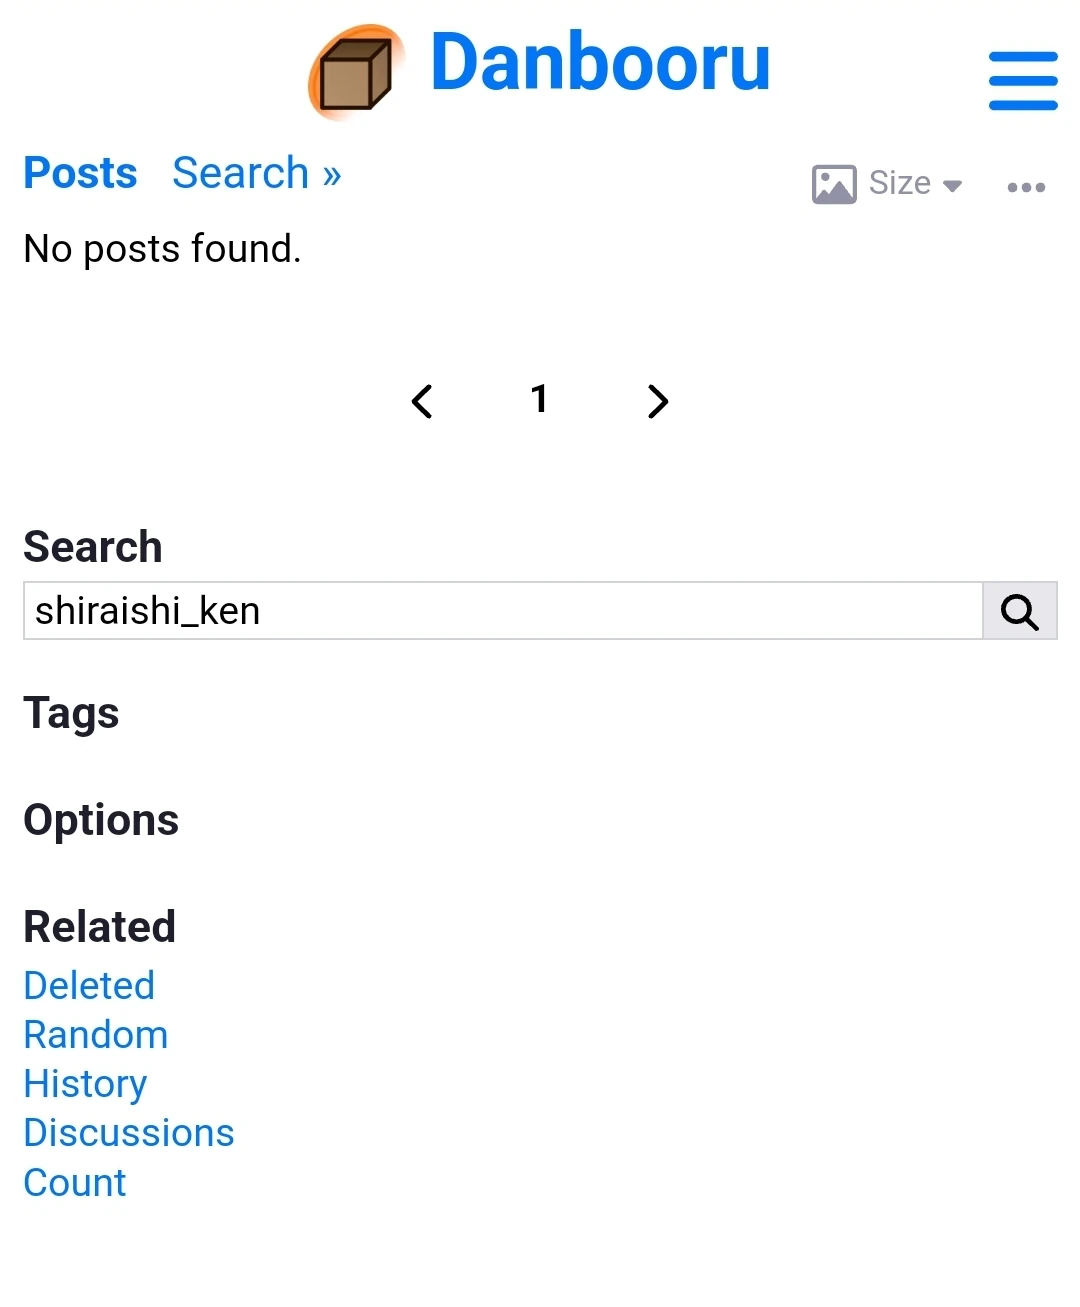Open the Size dropdown
This screenshot has width=1080, height=1307.
click(x=914, y=184)
